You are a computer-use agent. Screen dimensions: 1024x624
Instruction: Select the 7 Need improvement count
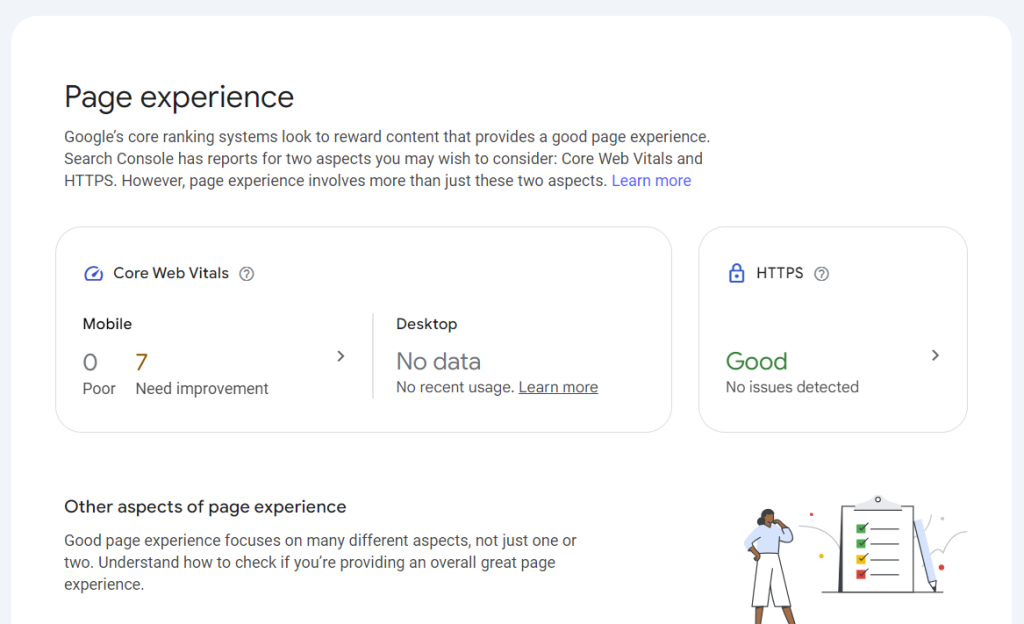(141, 362)
